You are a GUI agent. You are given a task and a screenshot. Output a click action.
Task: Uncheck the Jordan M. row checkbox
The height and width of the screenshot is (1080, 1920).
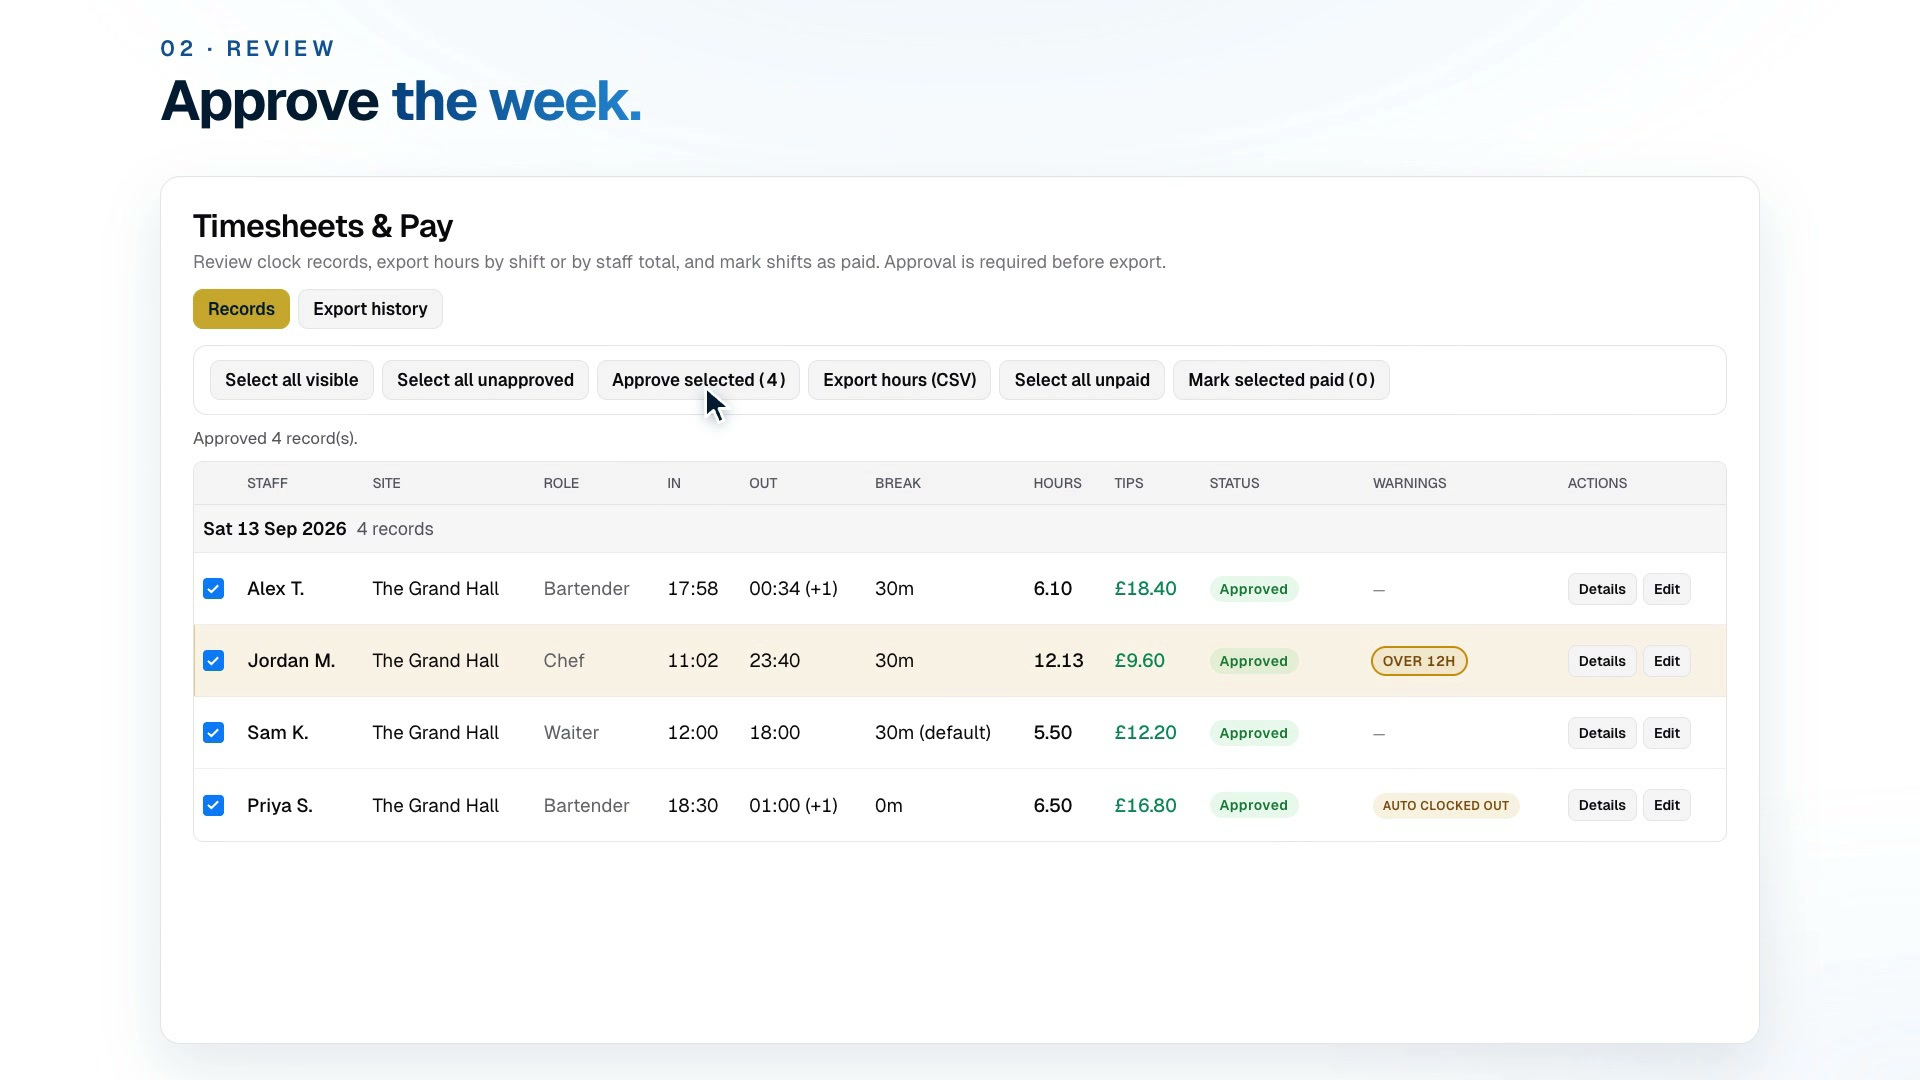point(213,661)
